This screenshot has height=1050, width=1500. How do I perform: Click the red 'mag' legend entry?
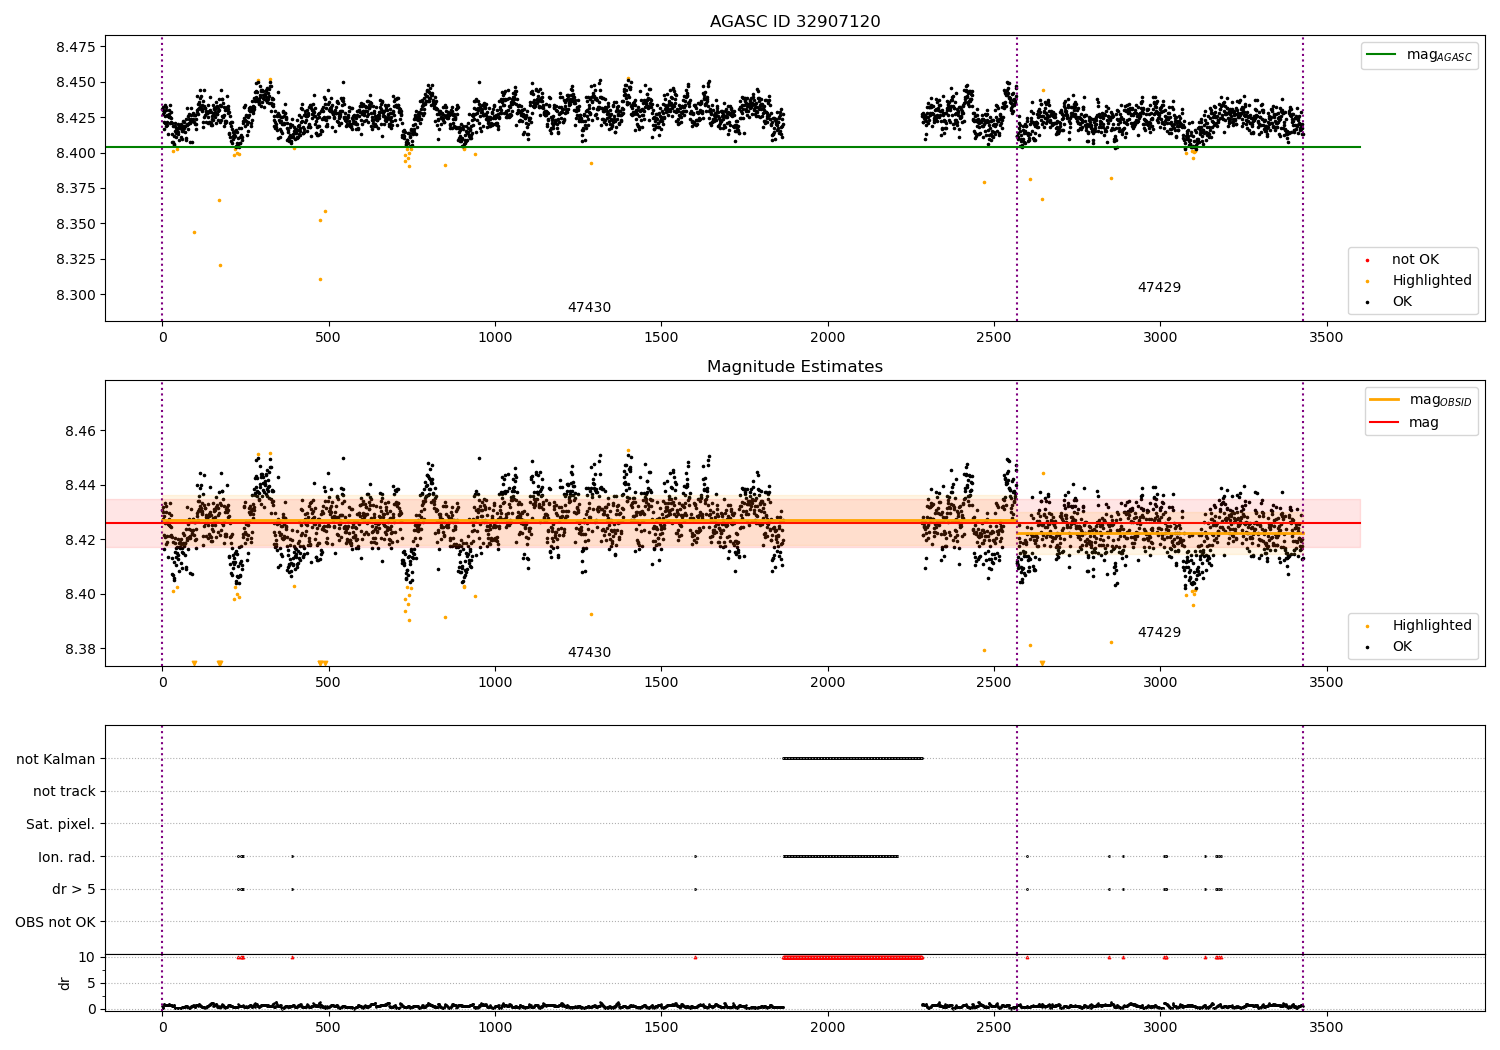(x=1423, y=422)
